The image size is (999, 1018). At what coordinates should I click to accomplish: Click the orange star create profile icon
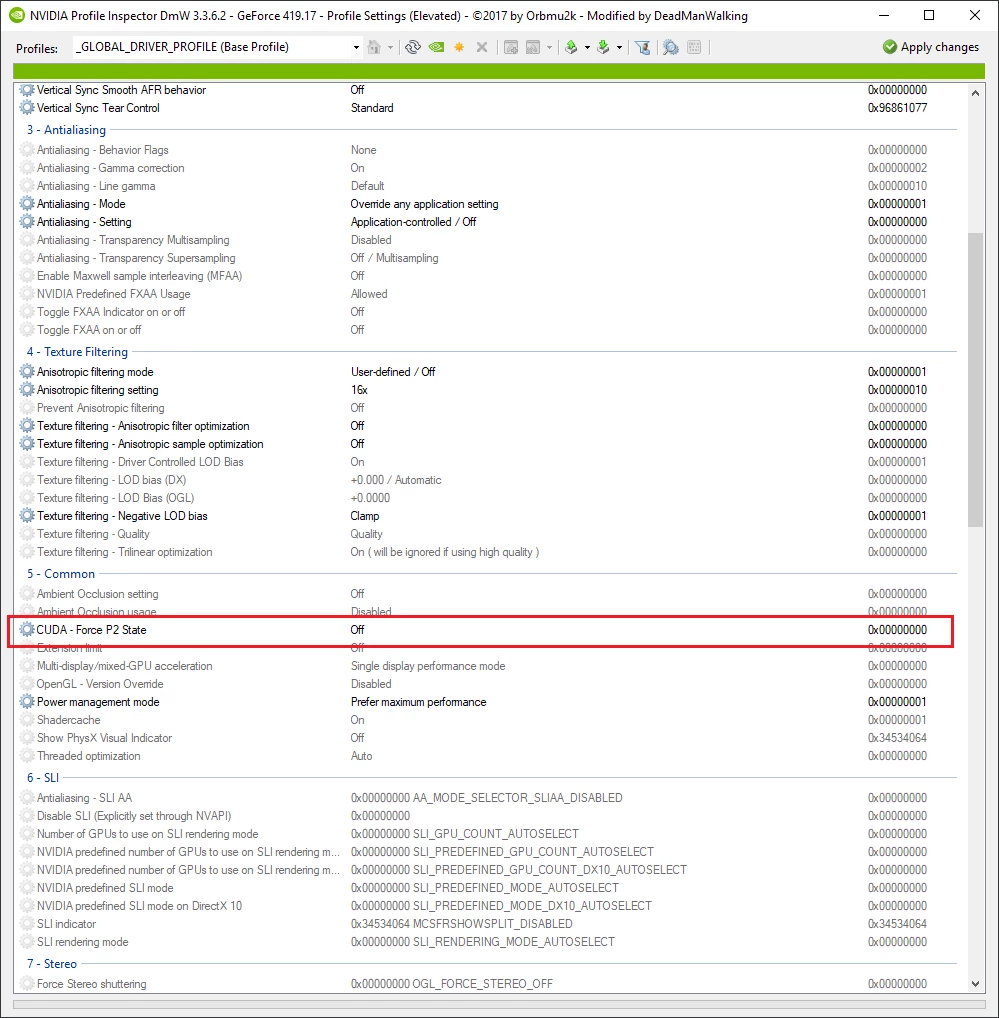pos(459,47)
